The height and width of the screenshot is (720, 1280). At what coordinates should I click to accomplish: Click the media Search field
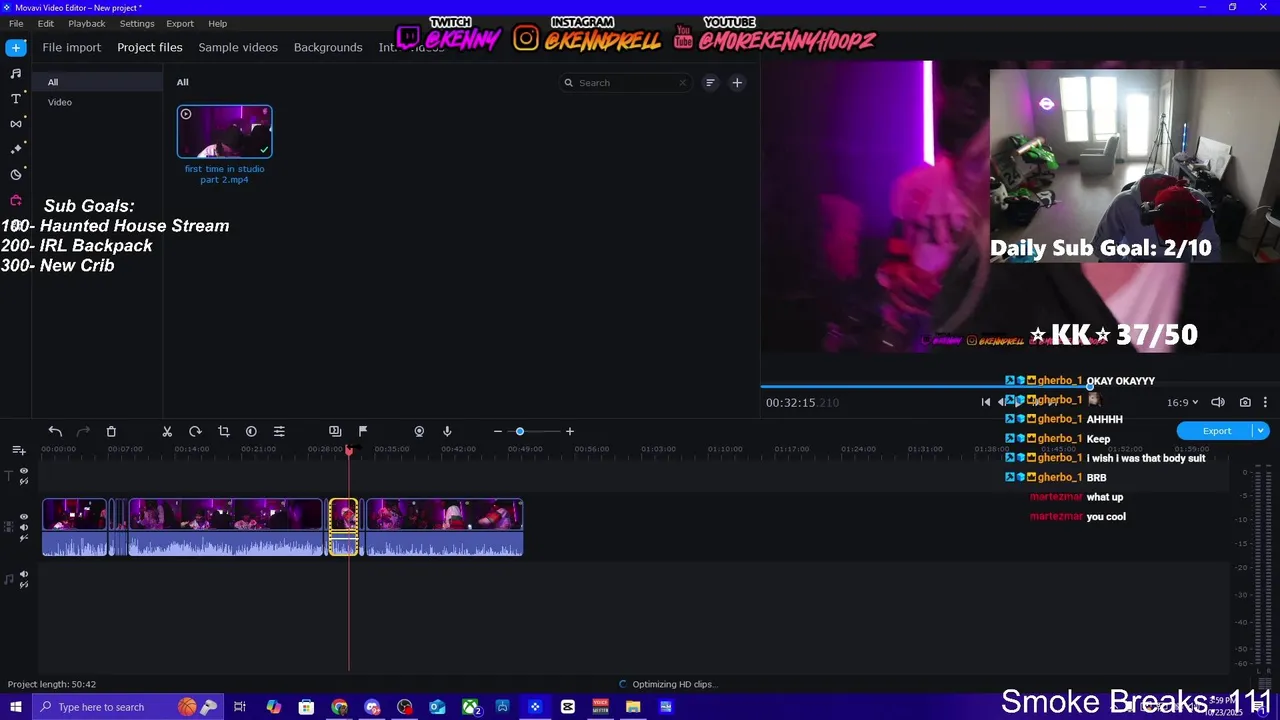click(625, 83)
